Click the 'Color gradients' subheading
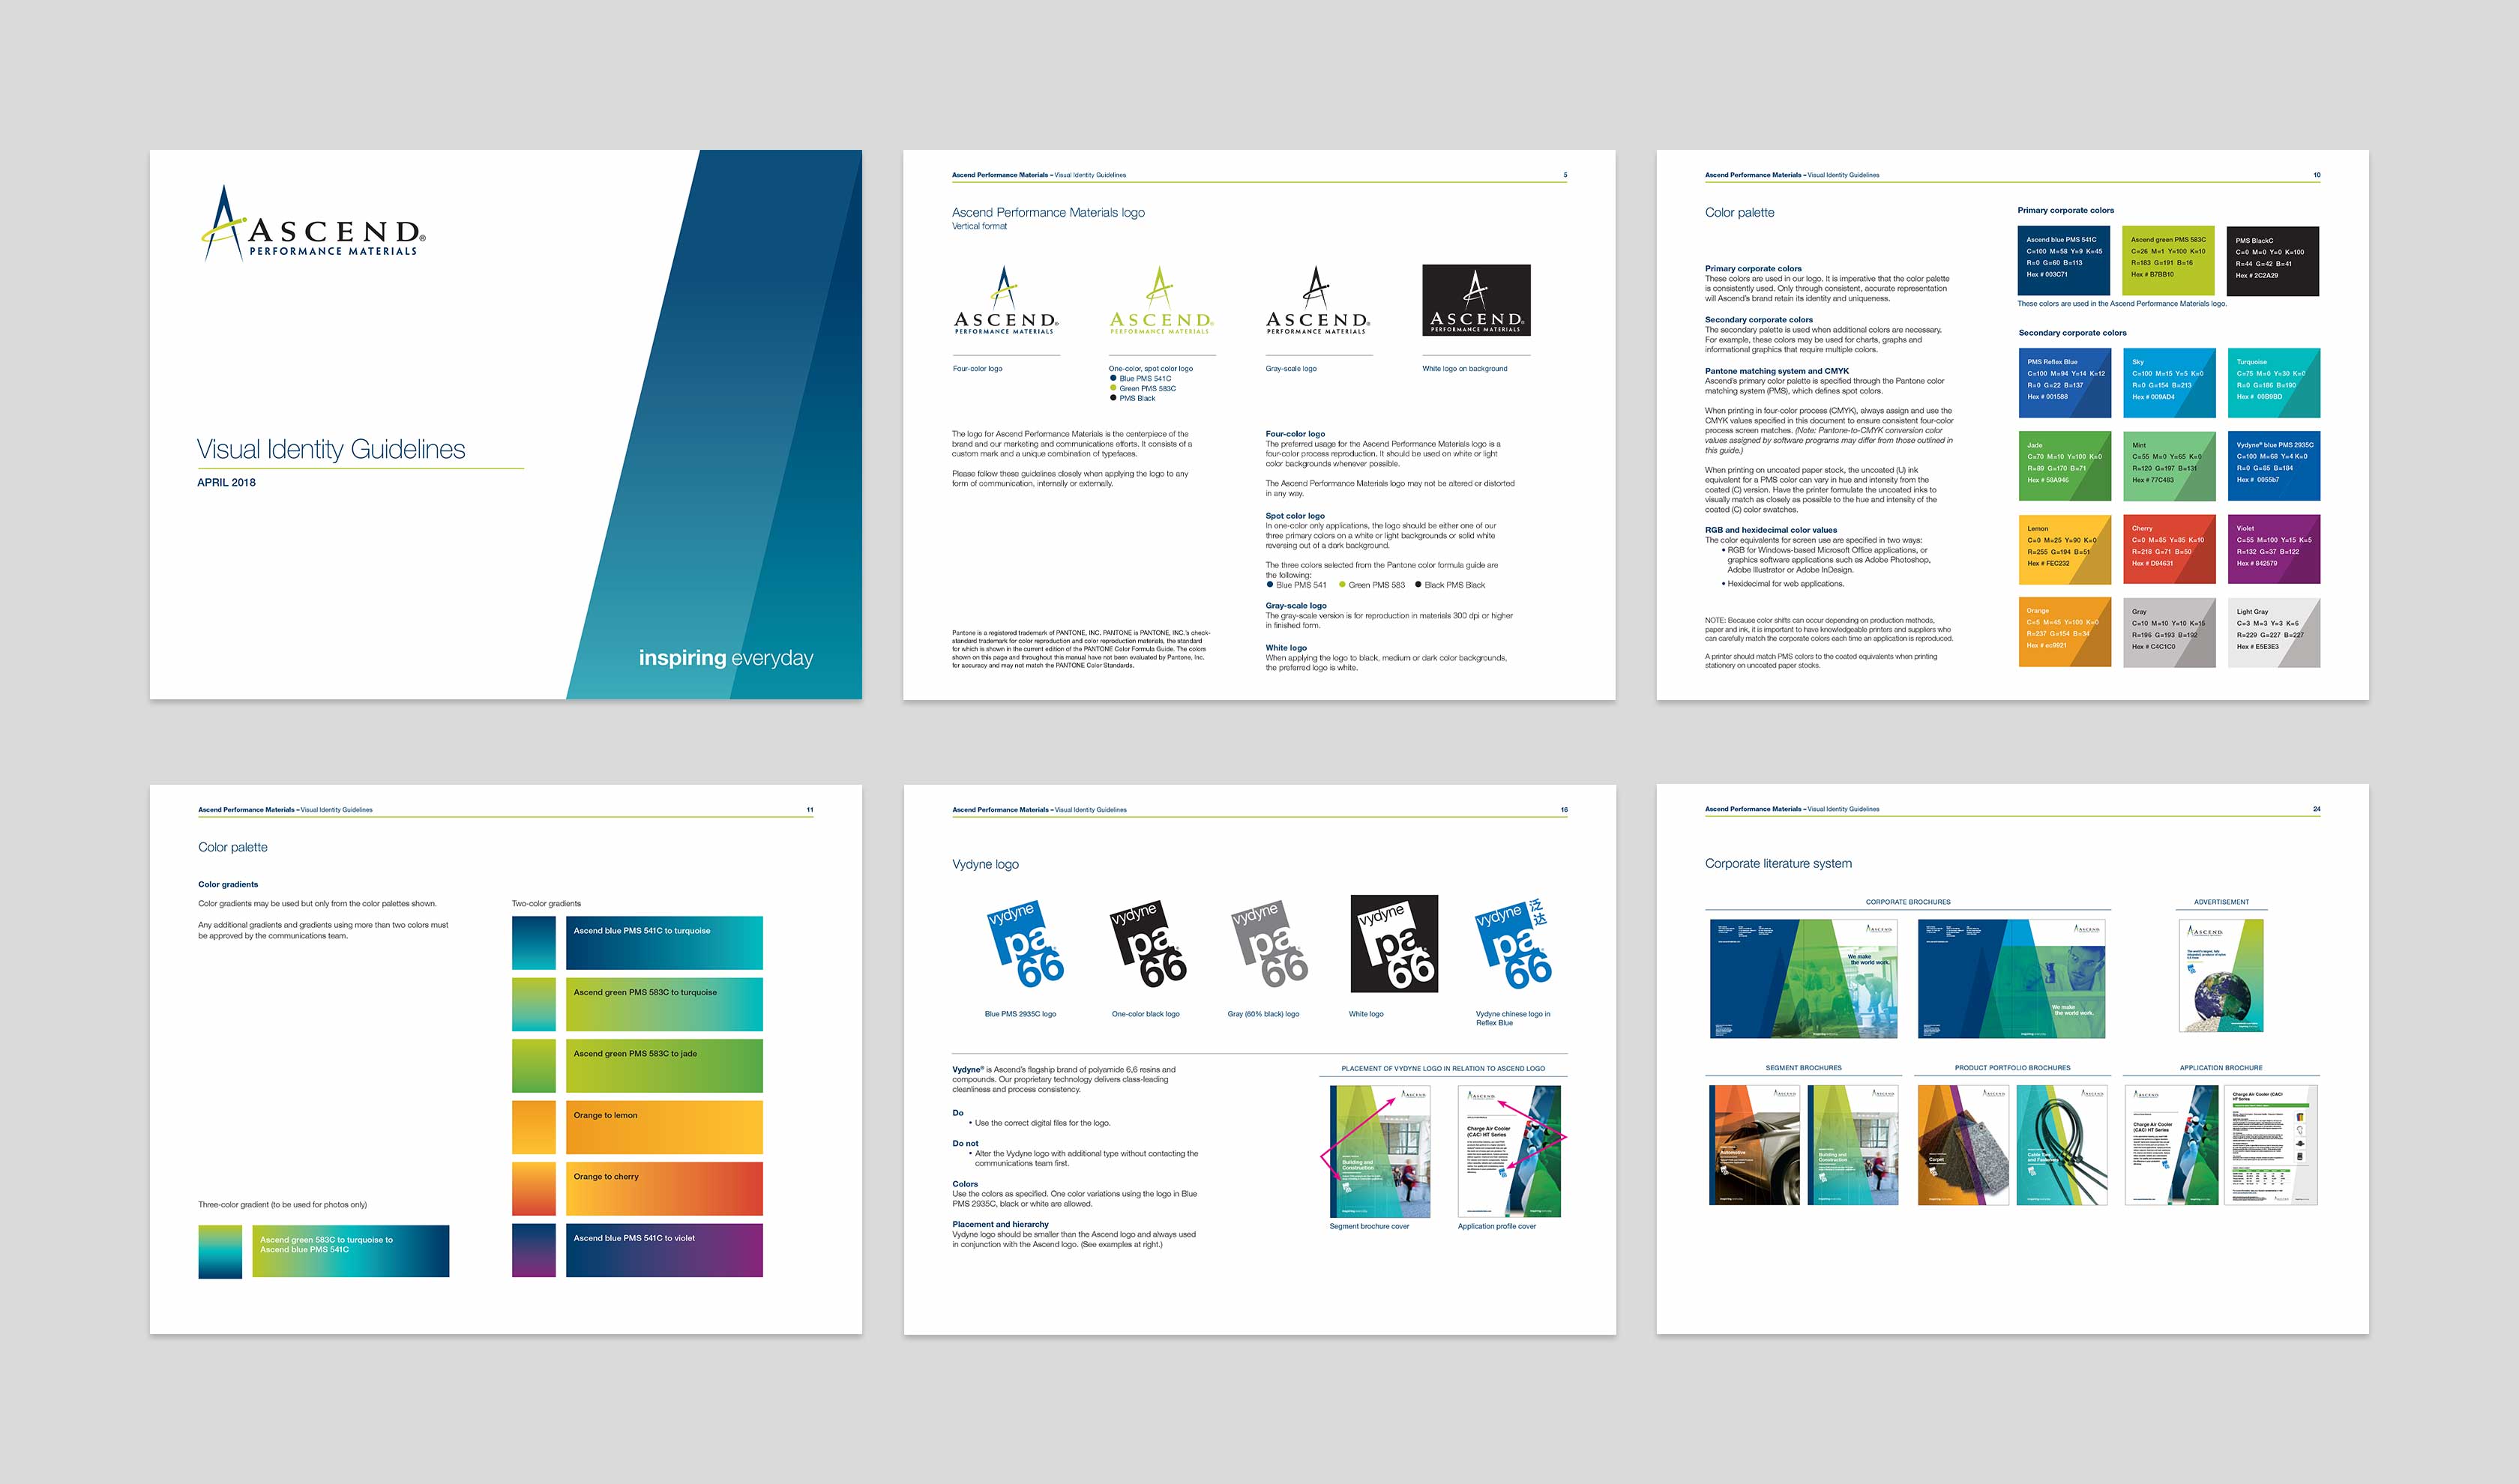The height and width of the screenshot is (1484, 2519). point(228,884)
